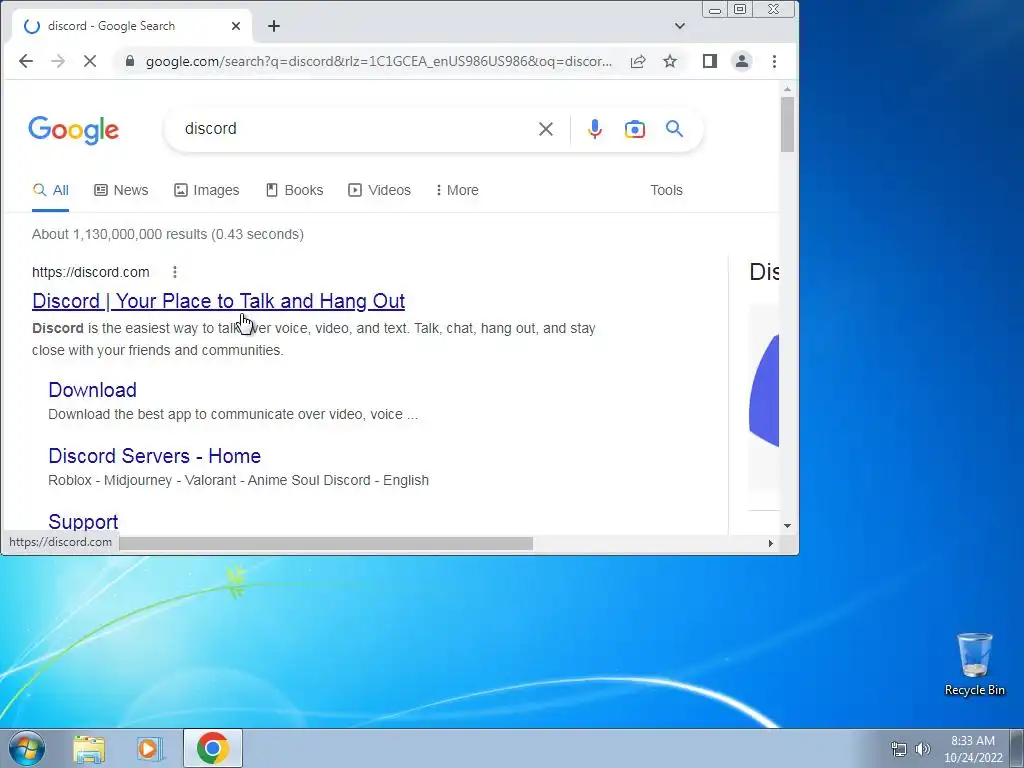
Task: Open Chrome three-dot menu
Action: (x=775, y=61)
